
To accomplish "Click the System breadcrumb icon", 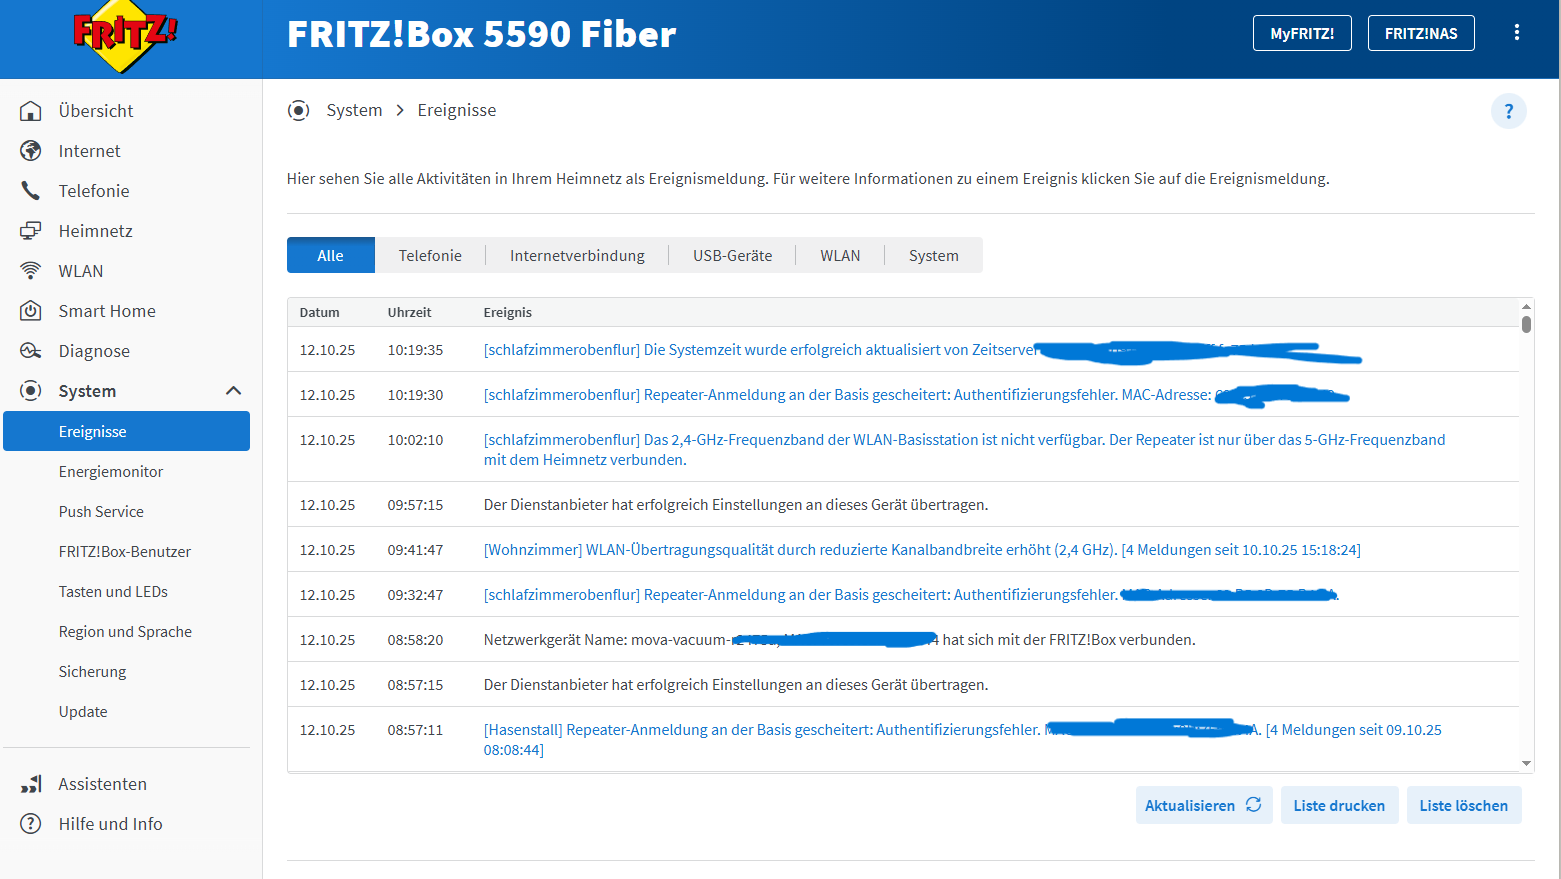I will (x=298, y=110).
